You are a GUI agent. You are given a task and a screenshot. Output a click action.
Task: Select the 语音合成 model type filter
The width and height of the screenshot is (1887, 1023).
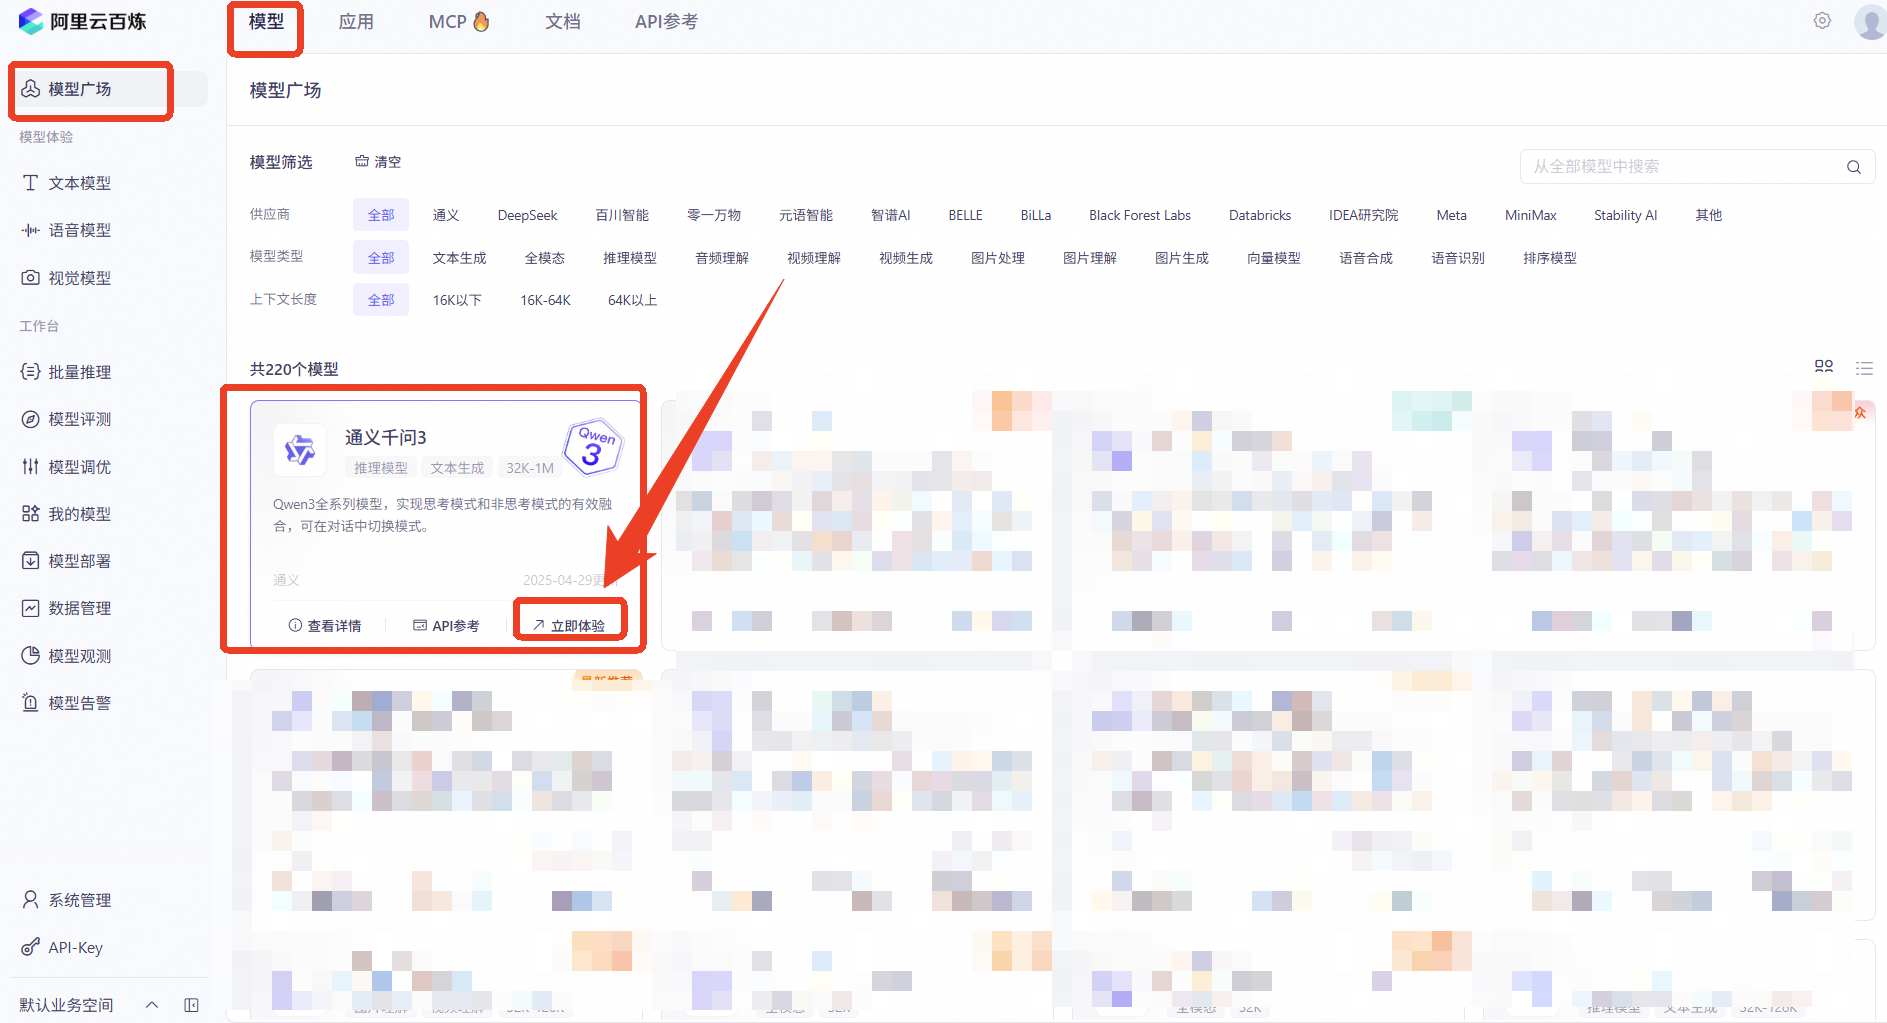point(1366,258)
